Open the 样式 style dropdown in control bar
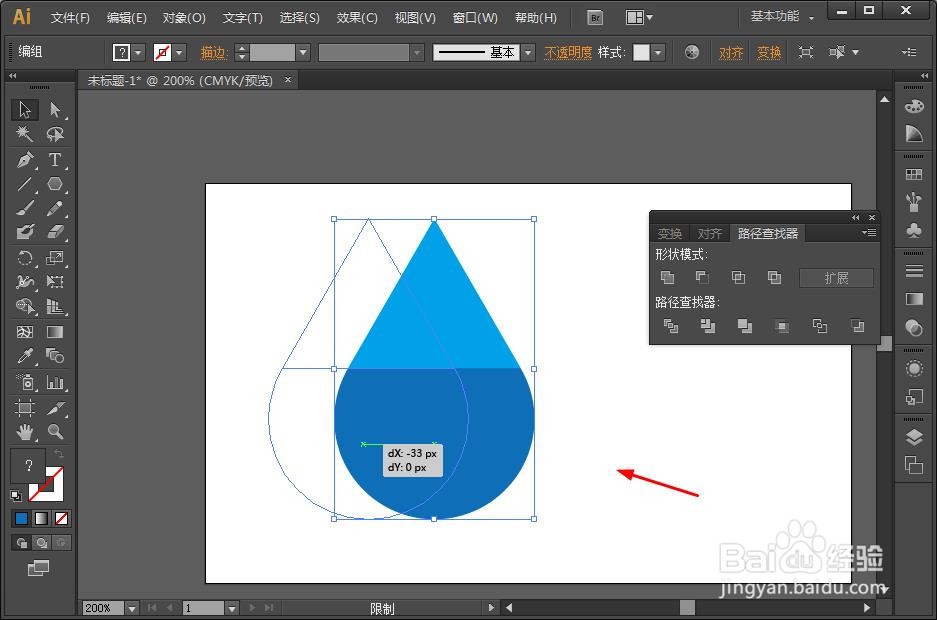937x620 pixels. tap(657, 52)
